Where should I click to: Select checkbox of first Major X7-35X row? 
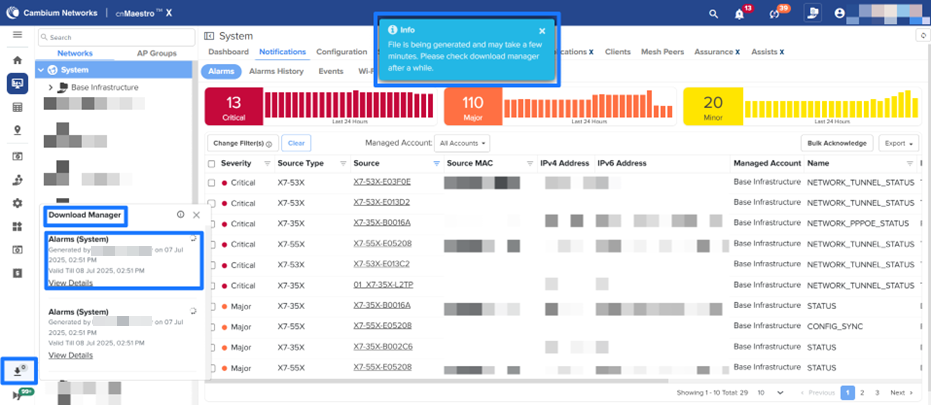pos(211,306)
